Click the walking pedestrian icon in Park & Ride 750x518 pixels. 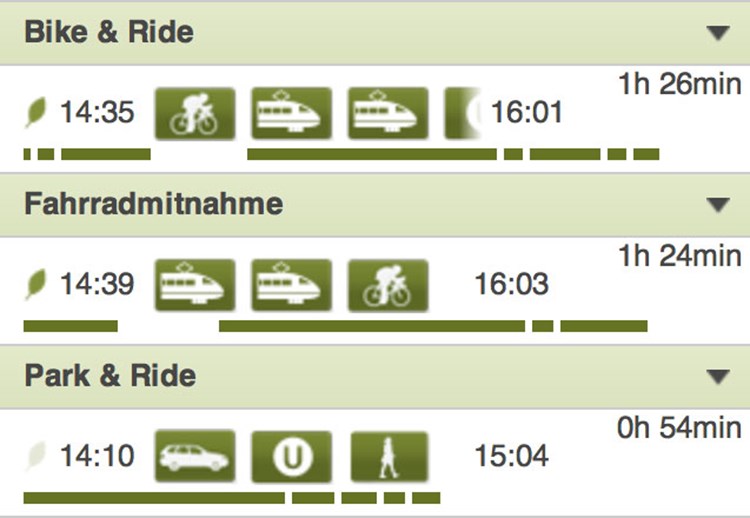tap(389, 456)
